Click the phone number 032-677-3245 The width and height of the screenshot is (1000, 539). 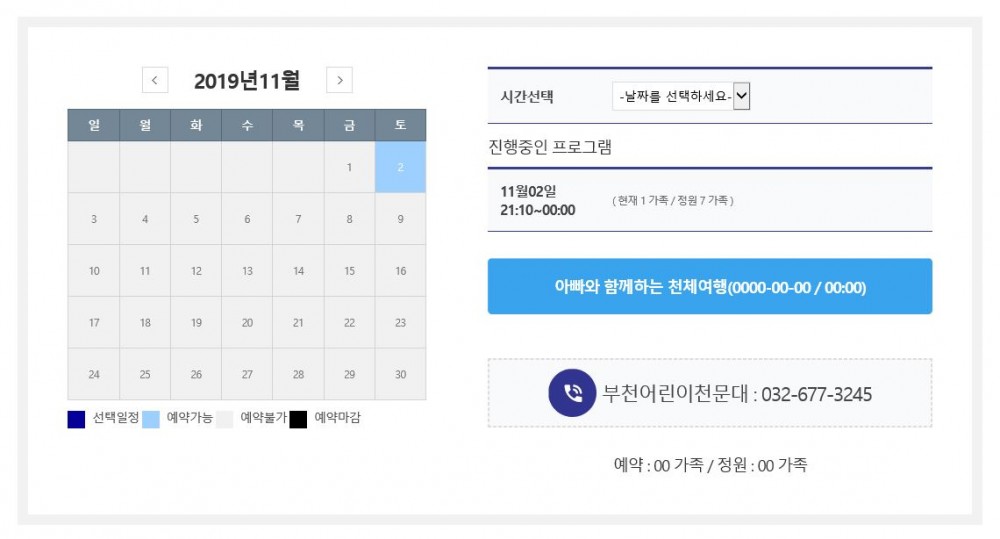click(816, 394)
